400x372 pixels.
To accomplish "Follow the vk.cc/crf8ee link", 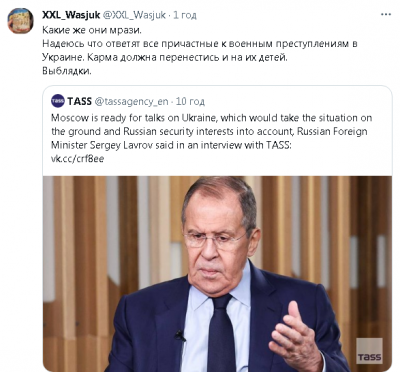I will coord(77,159).
